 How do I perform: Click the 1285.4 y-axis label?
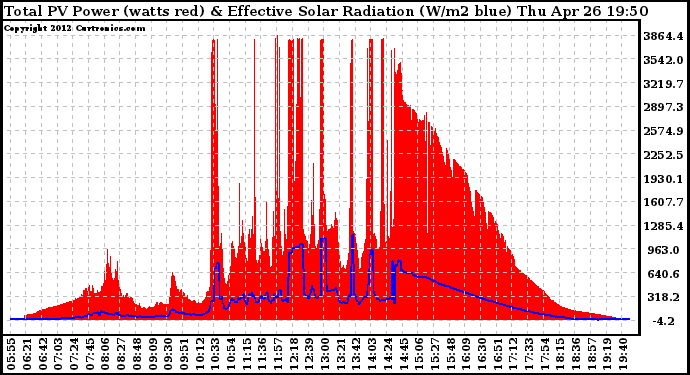coord(664,226)
